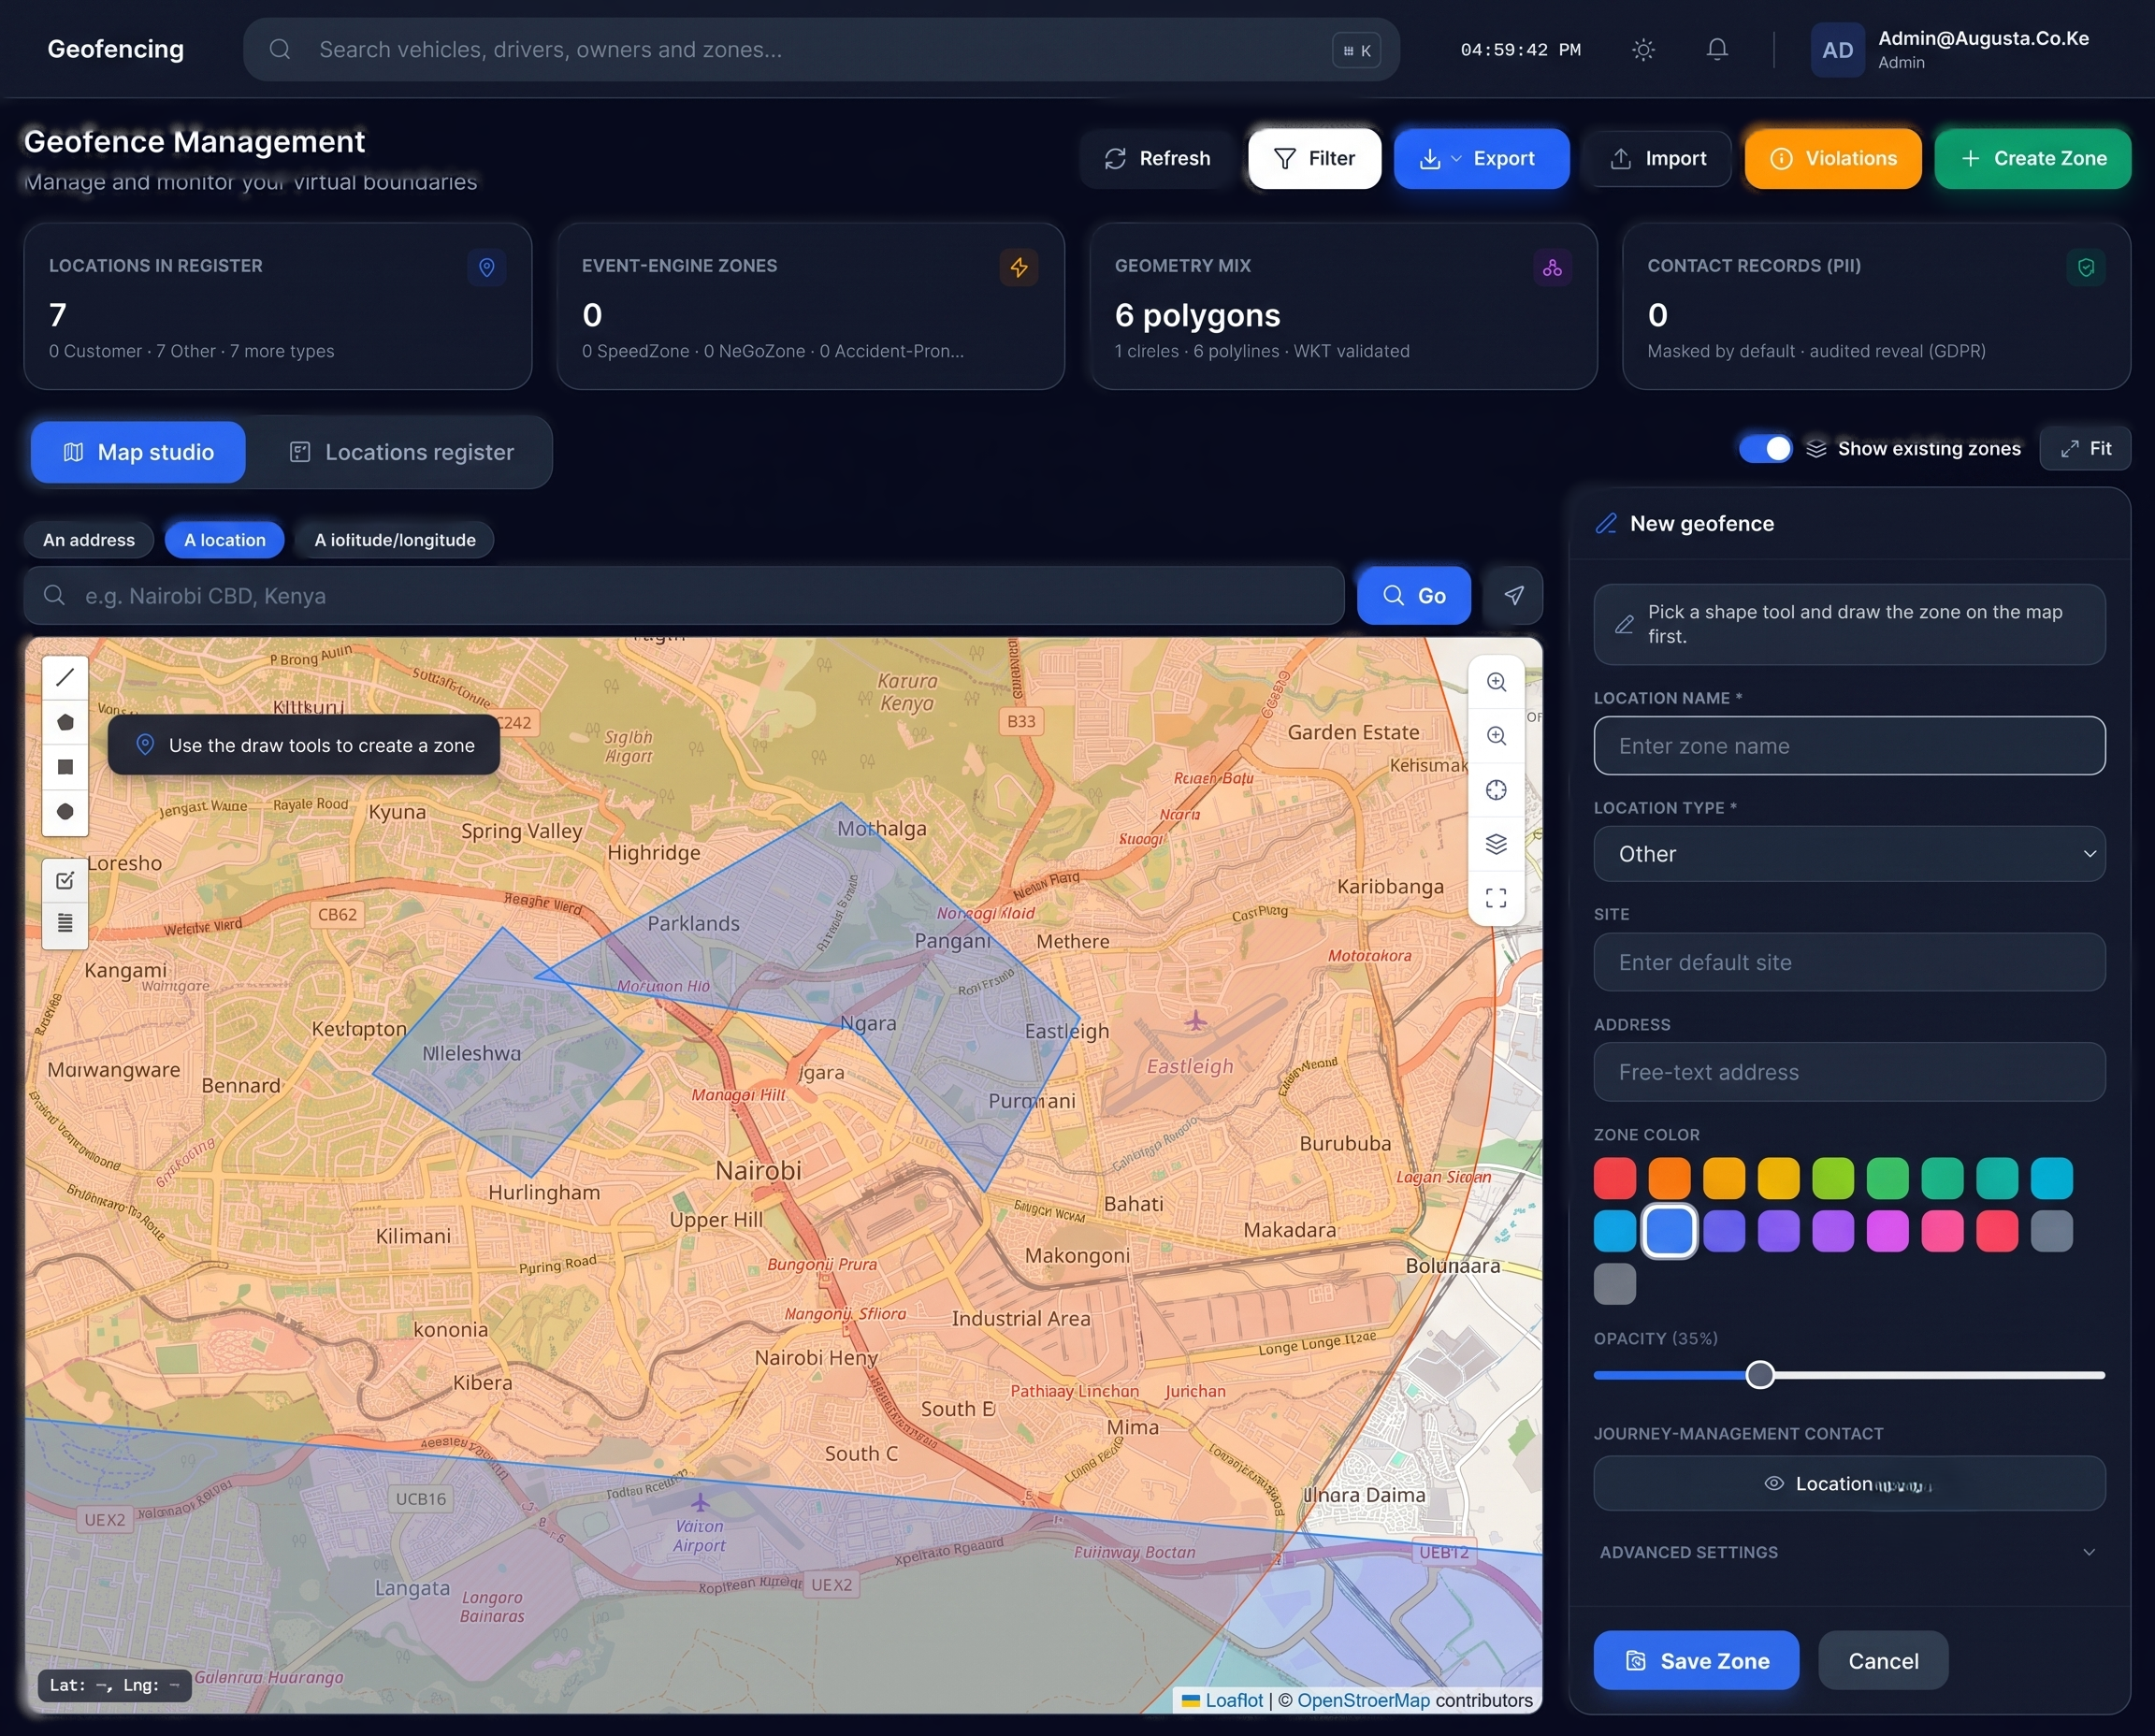Select the A location search mode
Image resolution: width=2155 pixels, height=1736 pixels.
pos(225,540)
